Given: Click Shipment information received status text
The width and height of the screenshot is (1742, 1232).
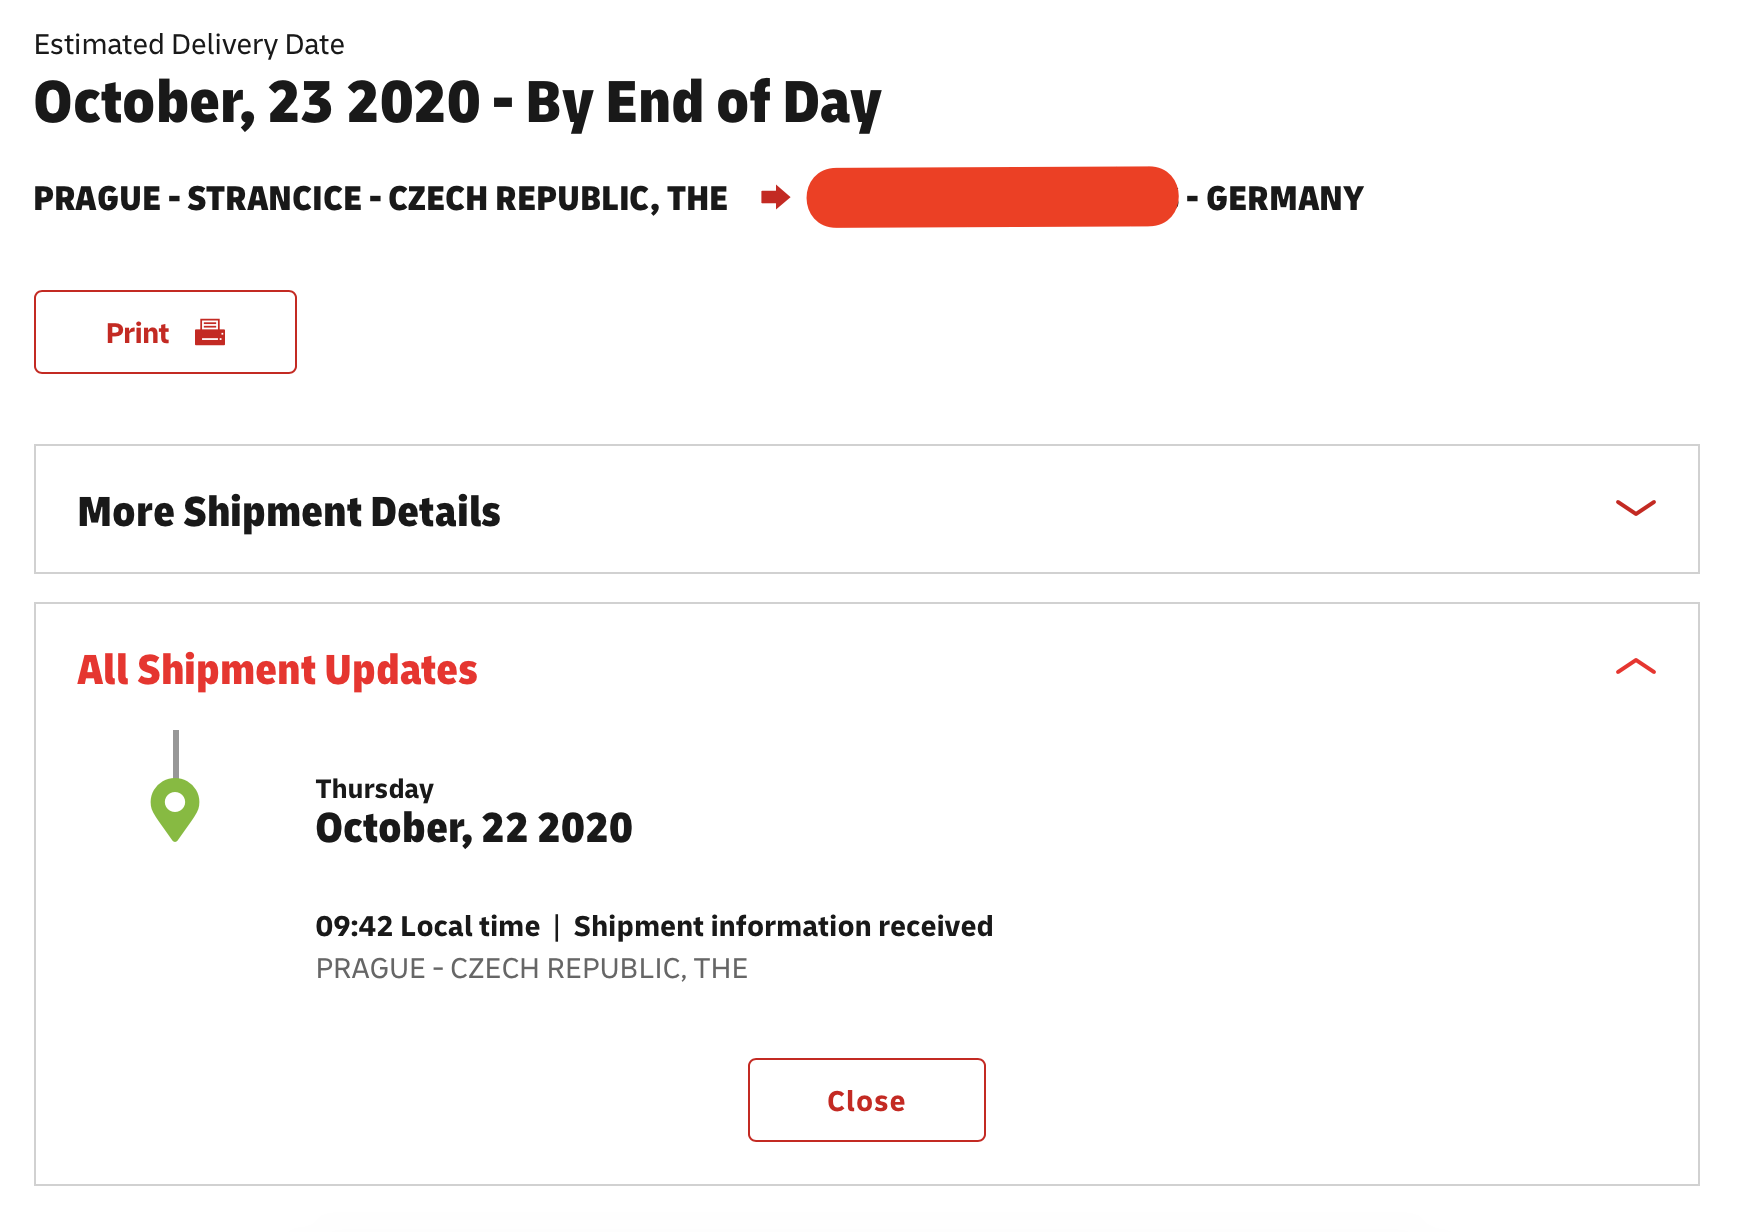Looking at the screenshot, I should coord(783,926).
